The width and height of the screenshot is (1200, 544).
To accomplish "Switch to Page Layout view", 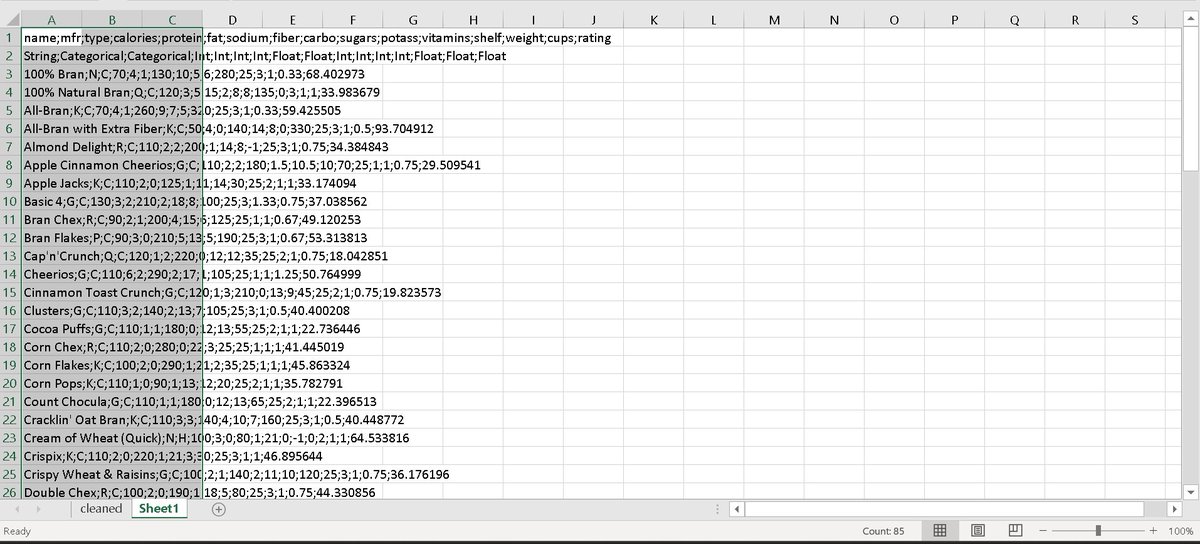I will (x=978, y=530).
